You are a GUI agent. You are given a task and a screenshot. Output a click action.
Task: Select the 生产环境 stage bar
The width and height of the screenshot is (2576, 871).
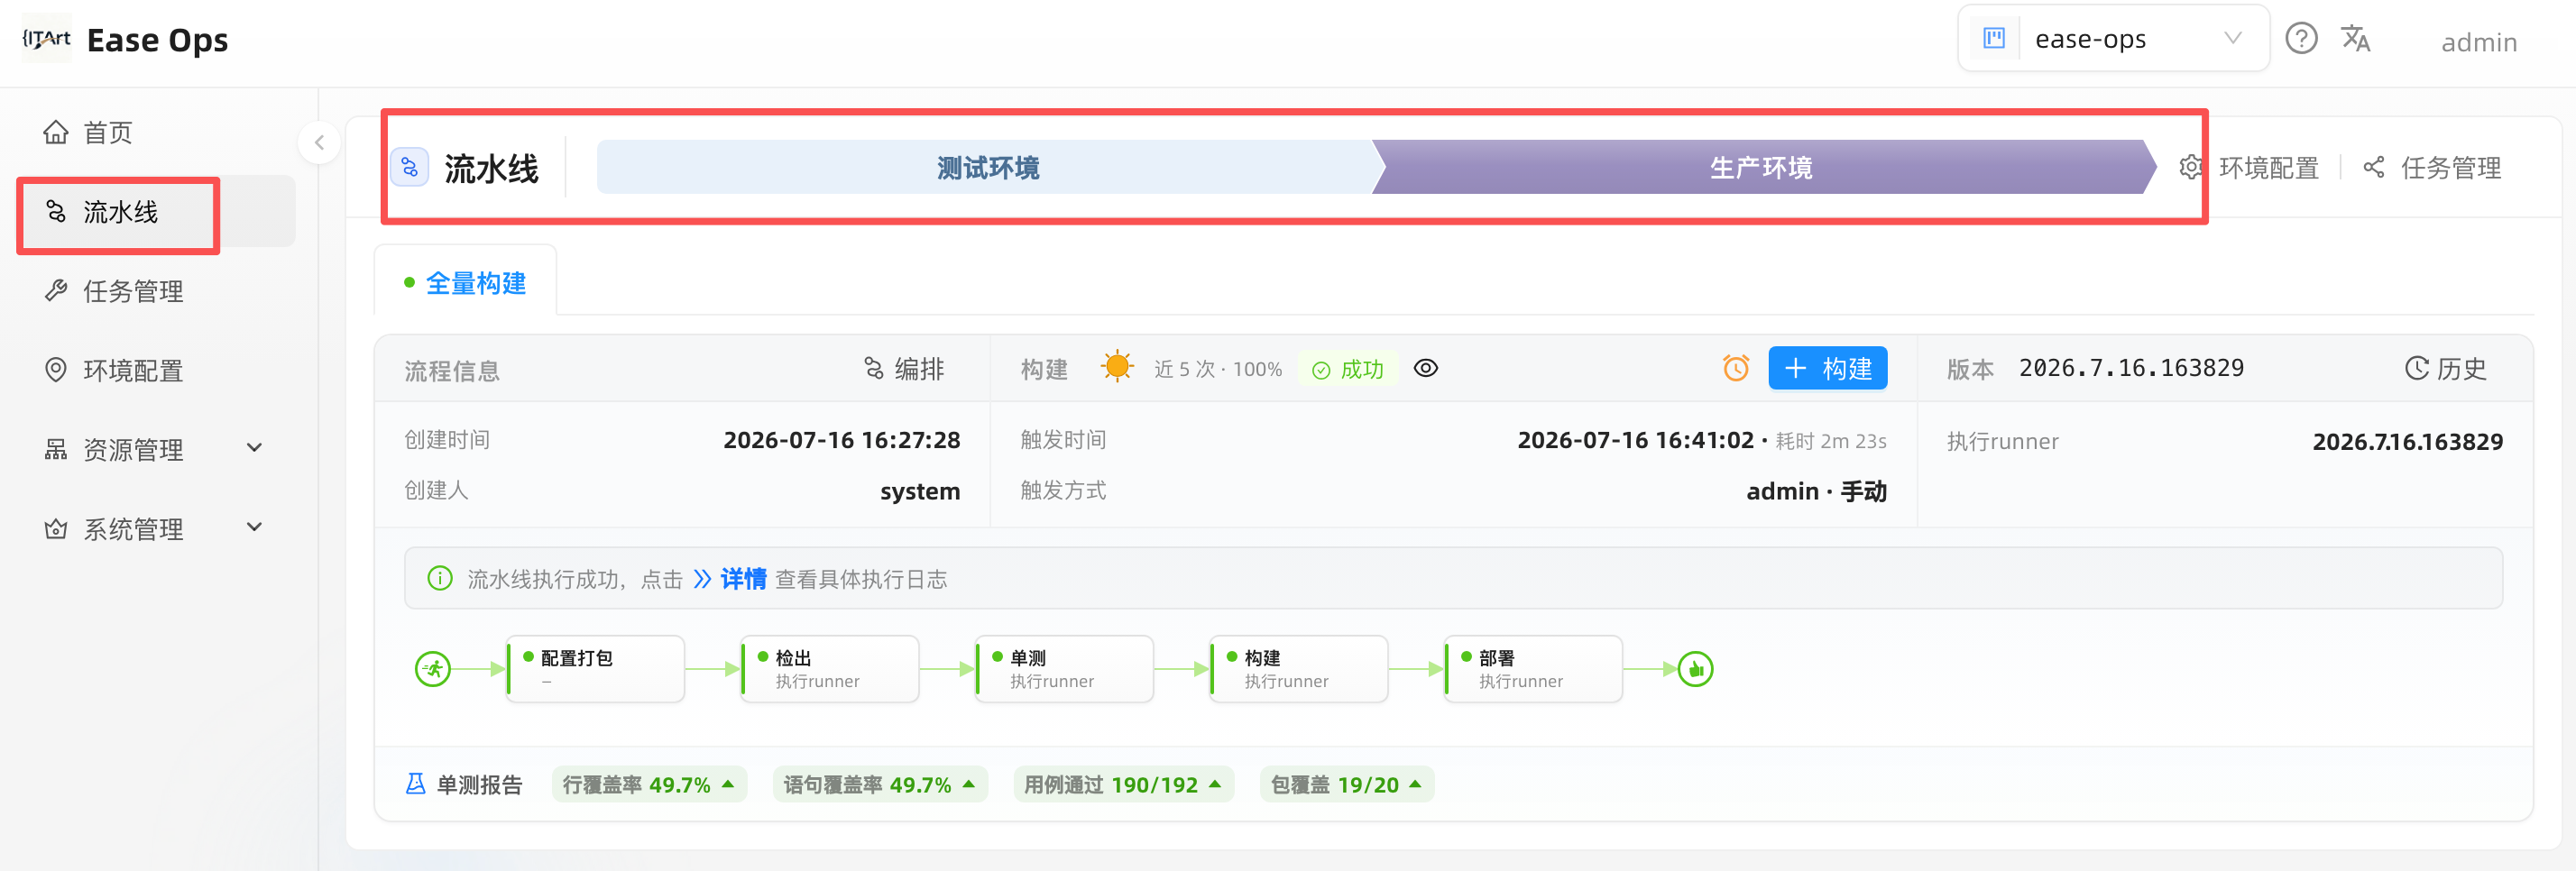(1761, 167)
